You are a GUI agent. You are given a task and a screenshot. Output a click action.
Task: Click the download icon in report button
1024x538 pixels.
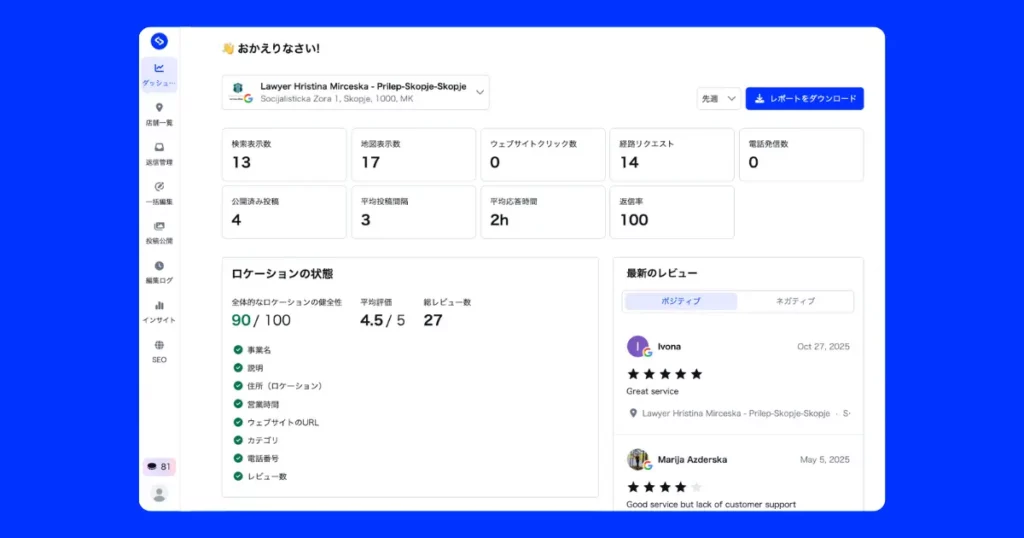pos(760,99)
